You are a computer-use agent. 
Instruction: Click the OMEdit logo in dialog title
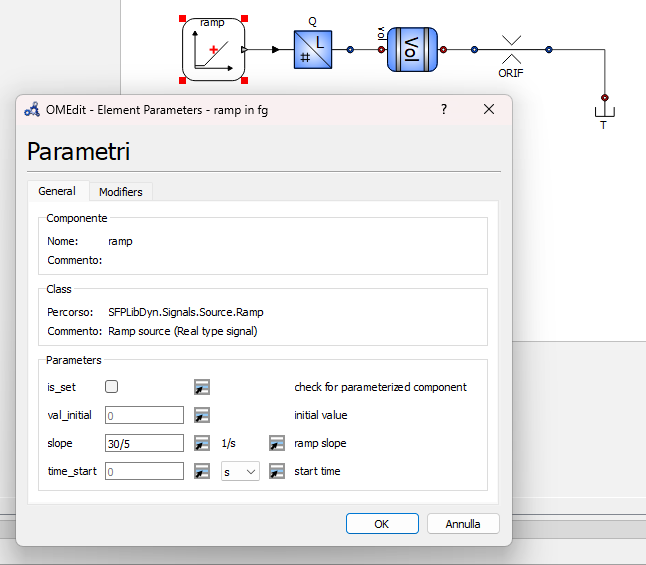coord(32,110)
